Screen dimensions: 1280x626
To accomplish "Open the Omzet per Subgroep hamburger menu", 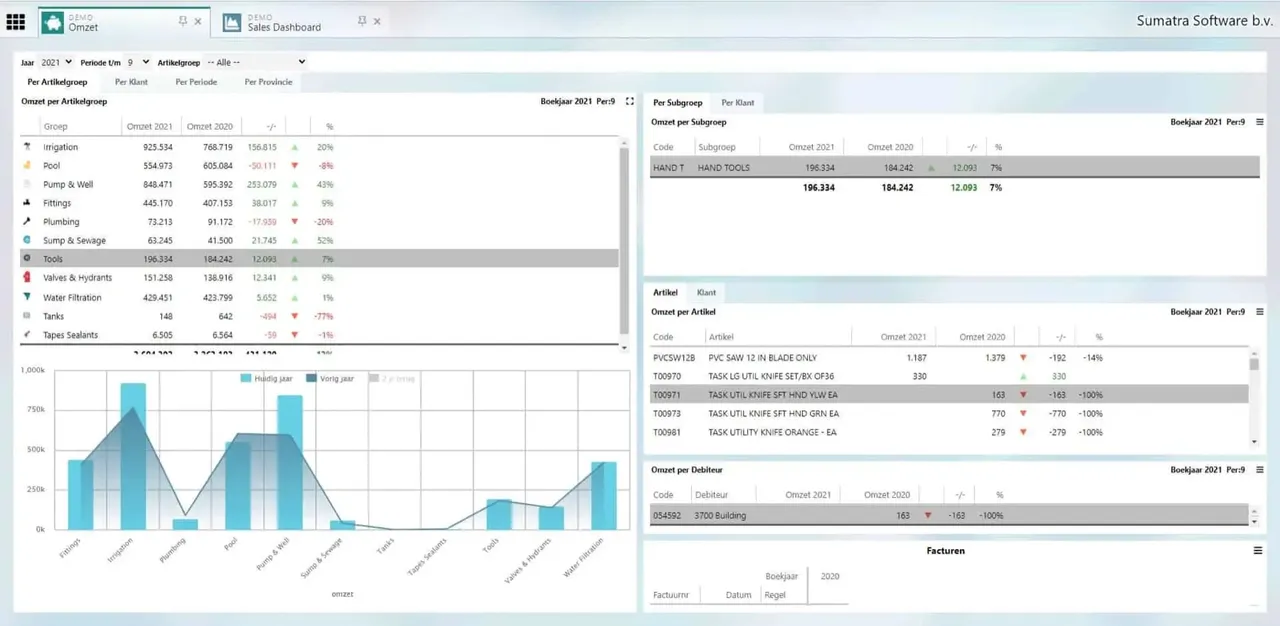I will 1259,122.
